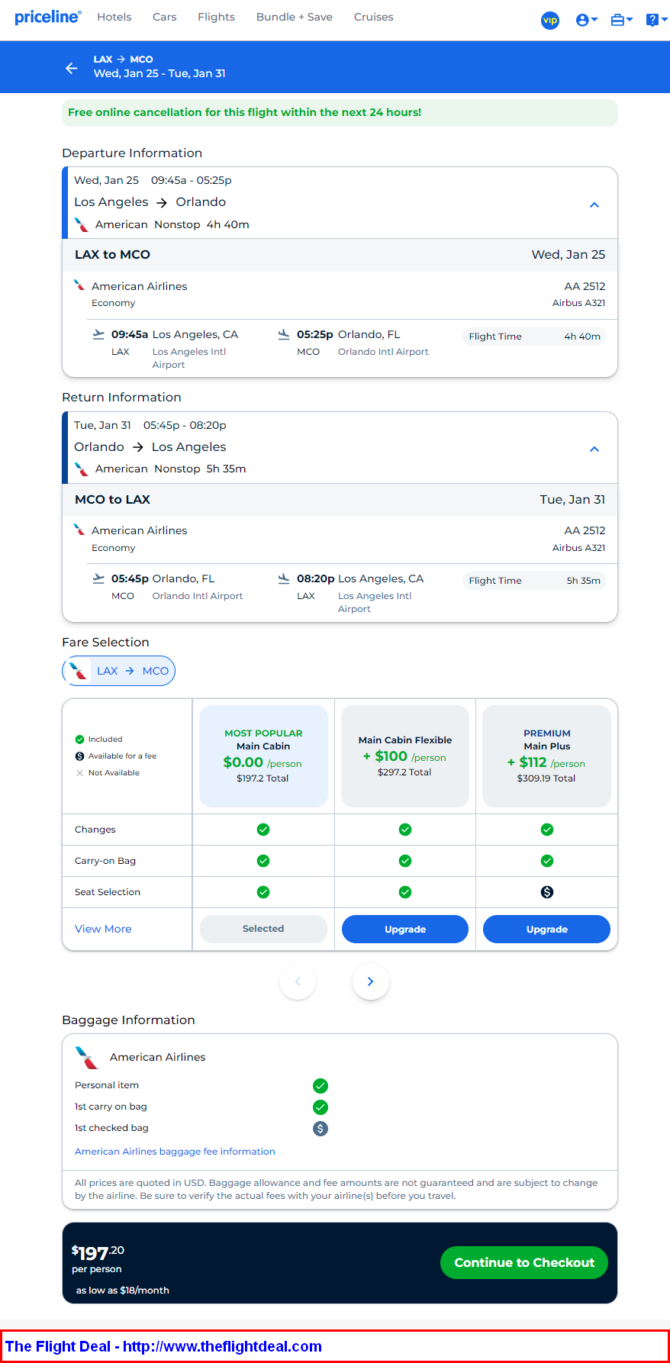670x1363 pixels.
Task: Upgrade to Main Plus
Action: 546,929
